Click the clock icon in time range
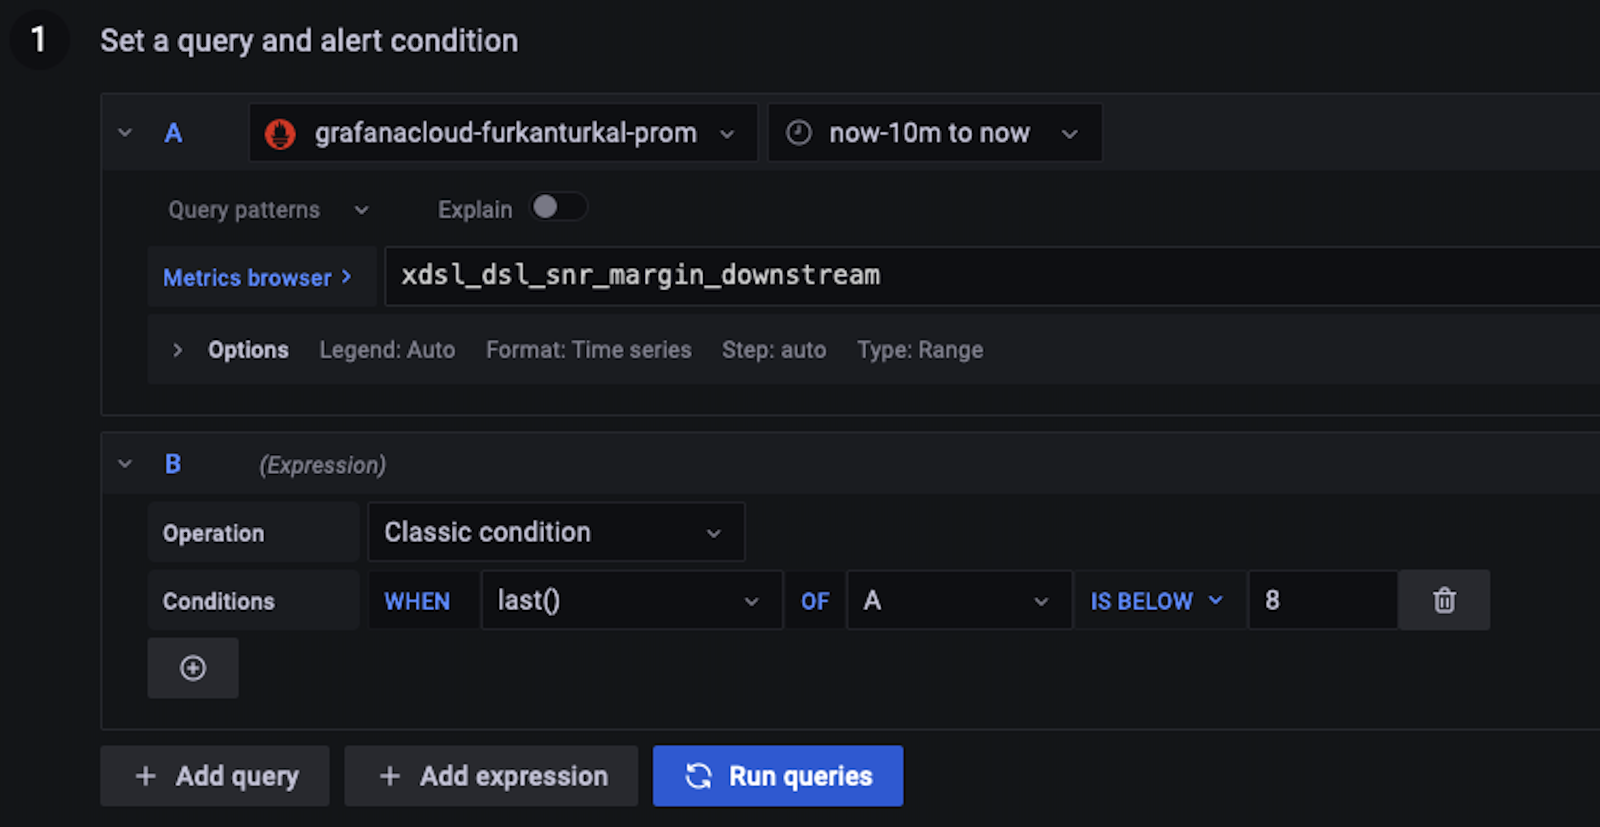 click(x=799, y=133)
